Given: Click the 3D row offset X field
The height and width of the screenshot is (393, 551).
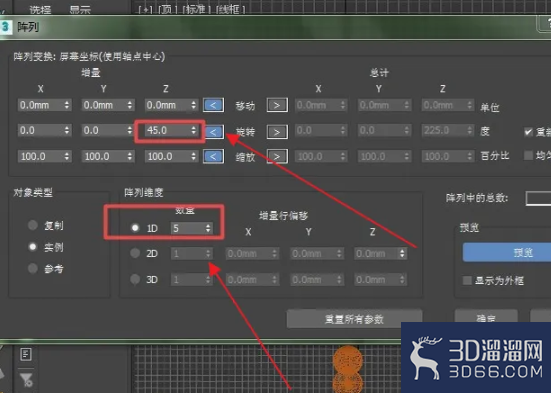Looking at the screenshot, I should tap(252, 280).
